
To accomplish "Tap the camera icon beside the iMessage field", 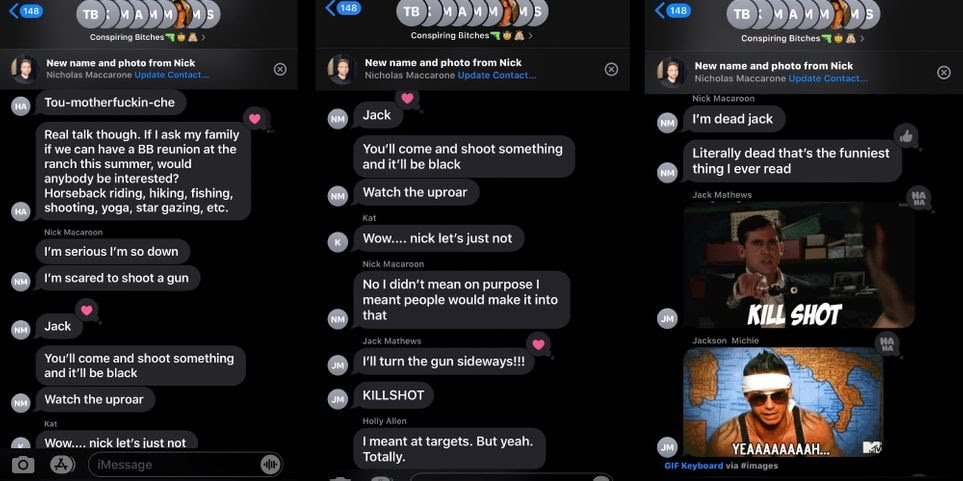I will 23,464.
